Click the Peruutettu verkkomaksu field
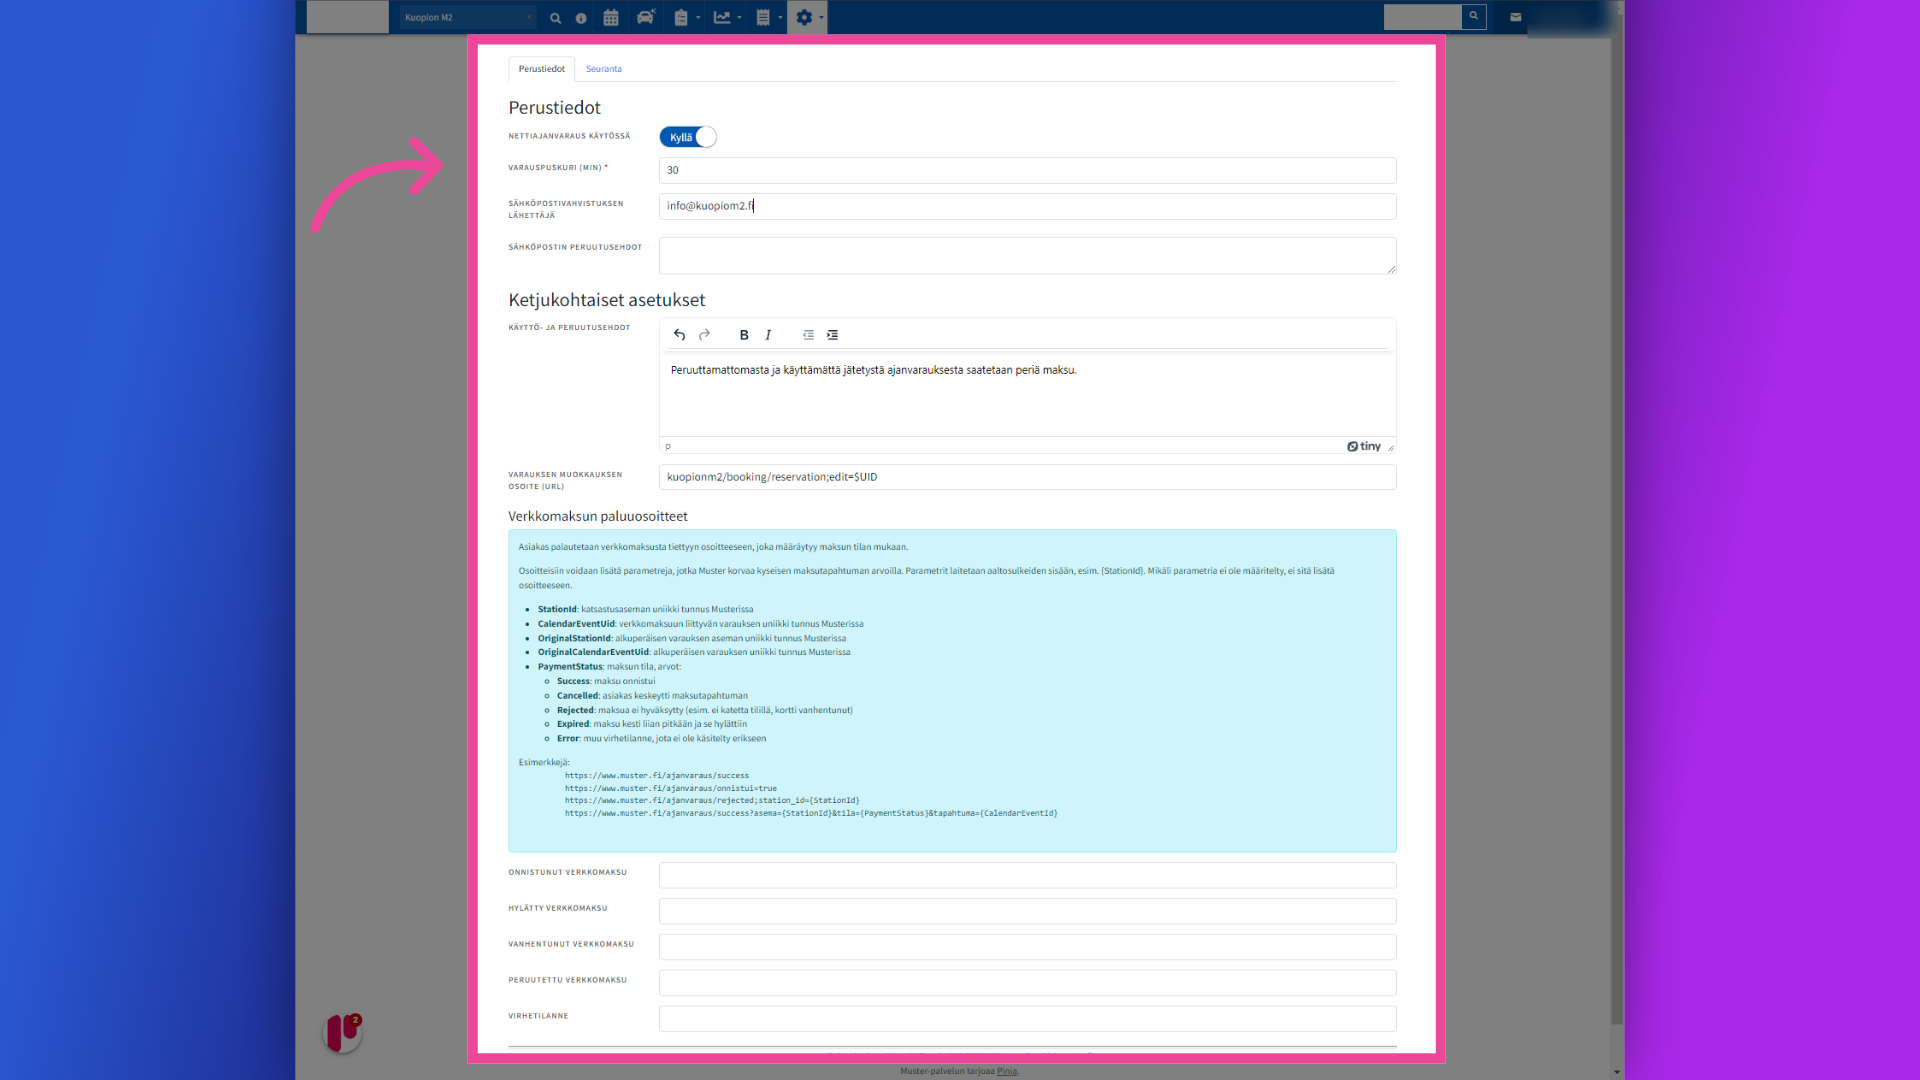 click(x=1027, y=983)
